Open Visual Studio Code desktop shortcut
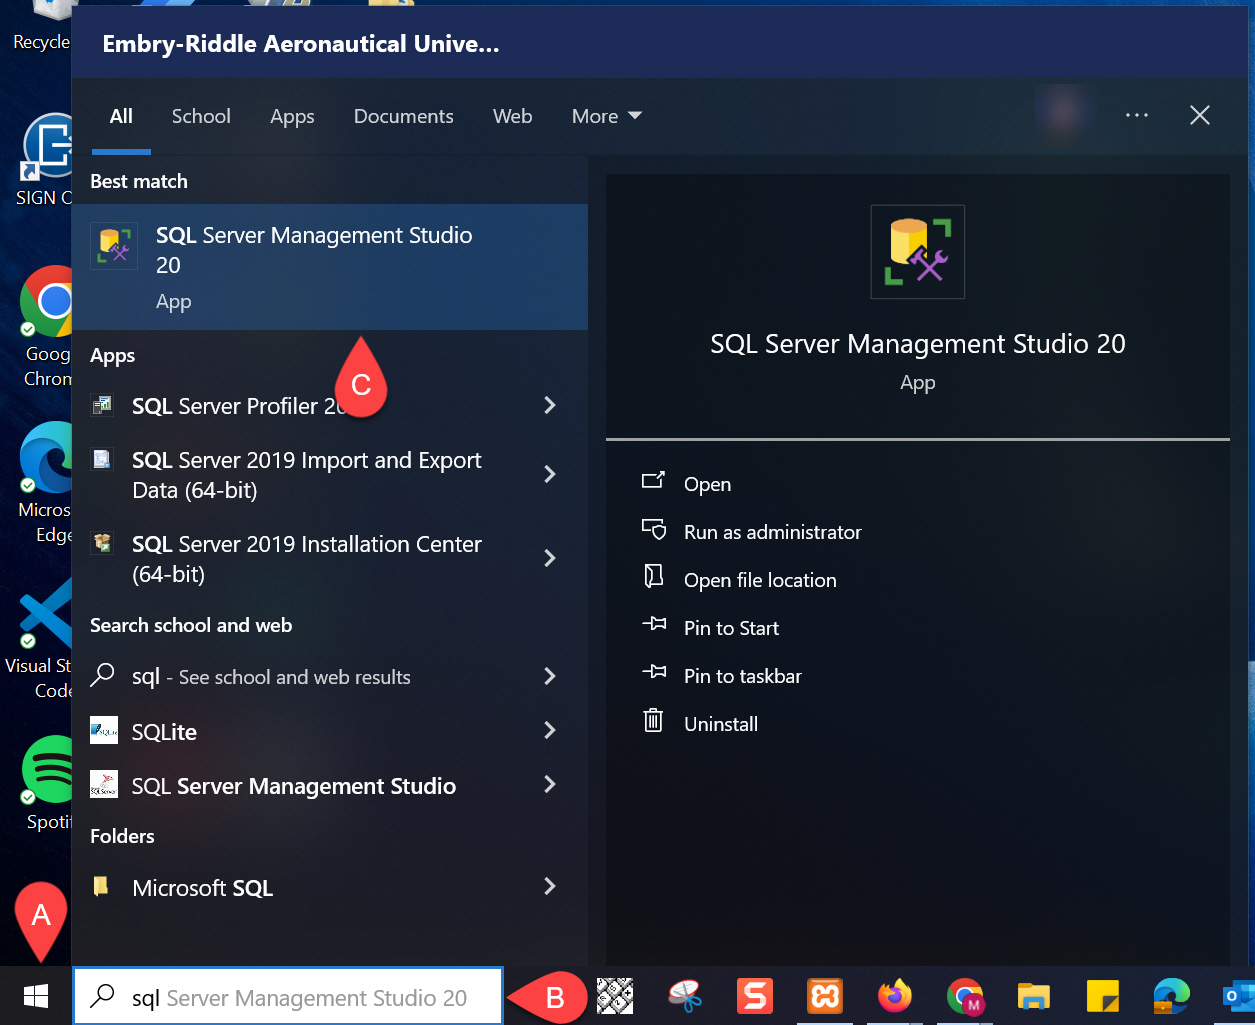This screenshot has width=1255, height=1025. 40,639
